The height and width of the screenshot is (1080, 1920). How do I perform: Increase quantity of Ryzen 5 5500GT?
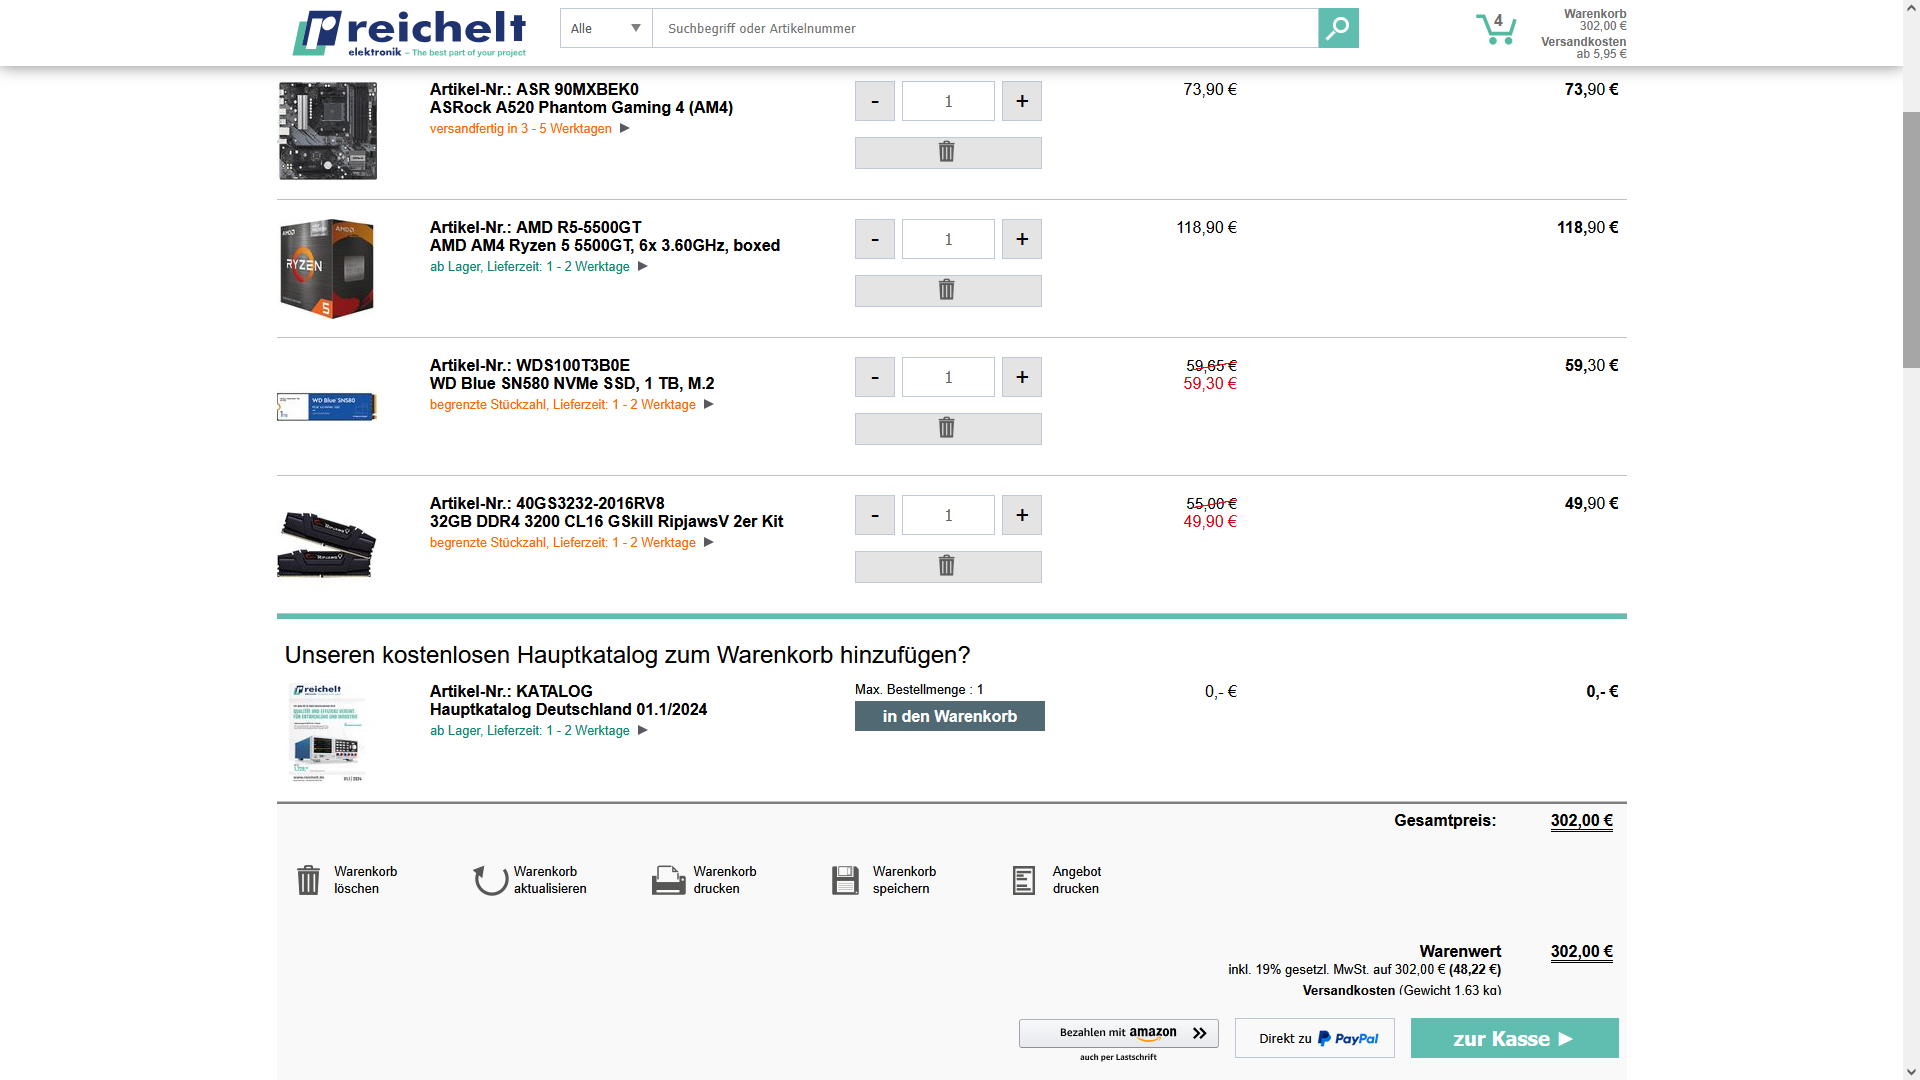pyautogui.click(x=1021, y=239)
